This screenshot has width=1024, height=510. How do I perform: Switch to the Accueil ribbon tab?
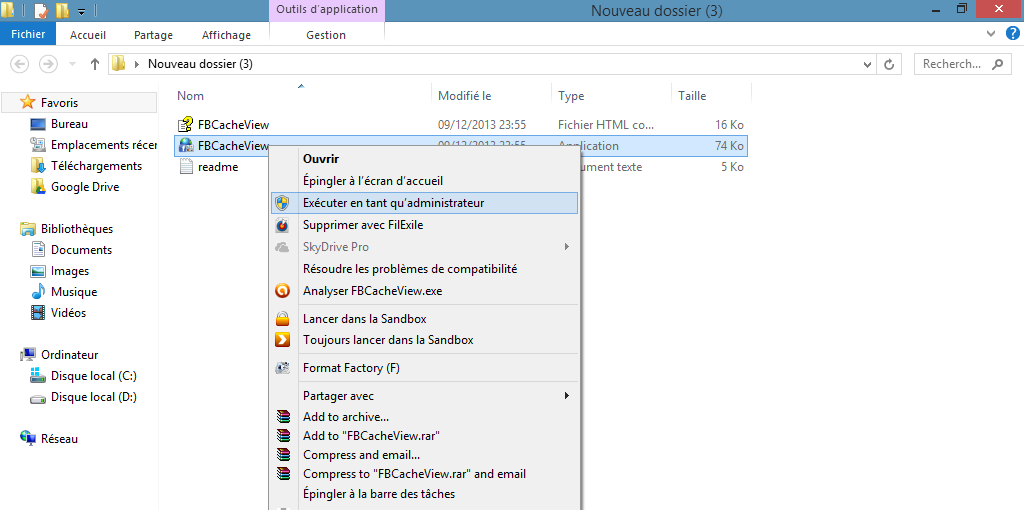point(88,35)
